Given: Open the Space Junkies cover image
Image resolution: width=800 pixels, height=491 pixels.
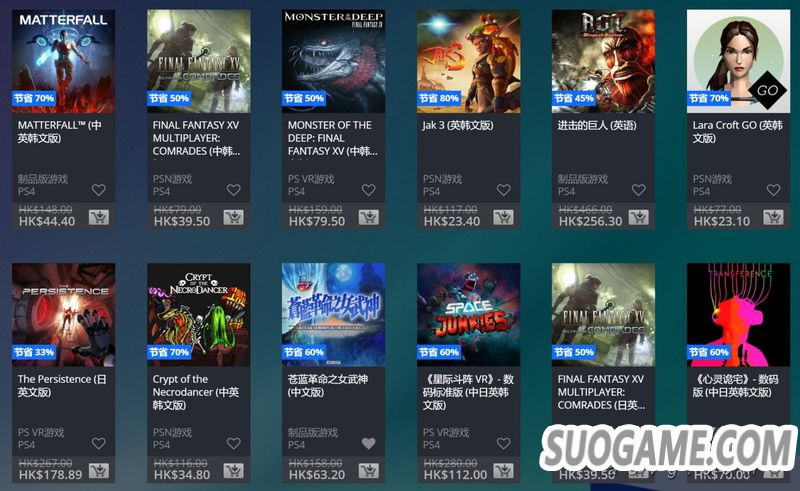Looking at the screenshot, I should [x=468, y=315].
